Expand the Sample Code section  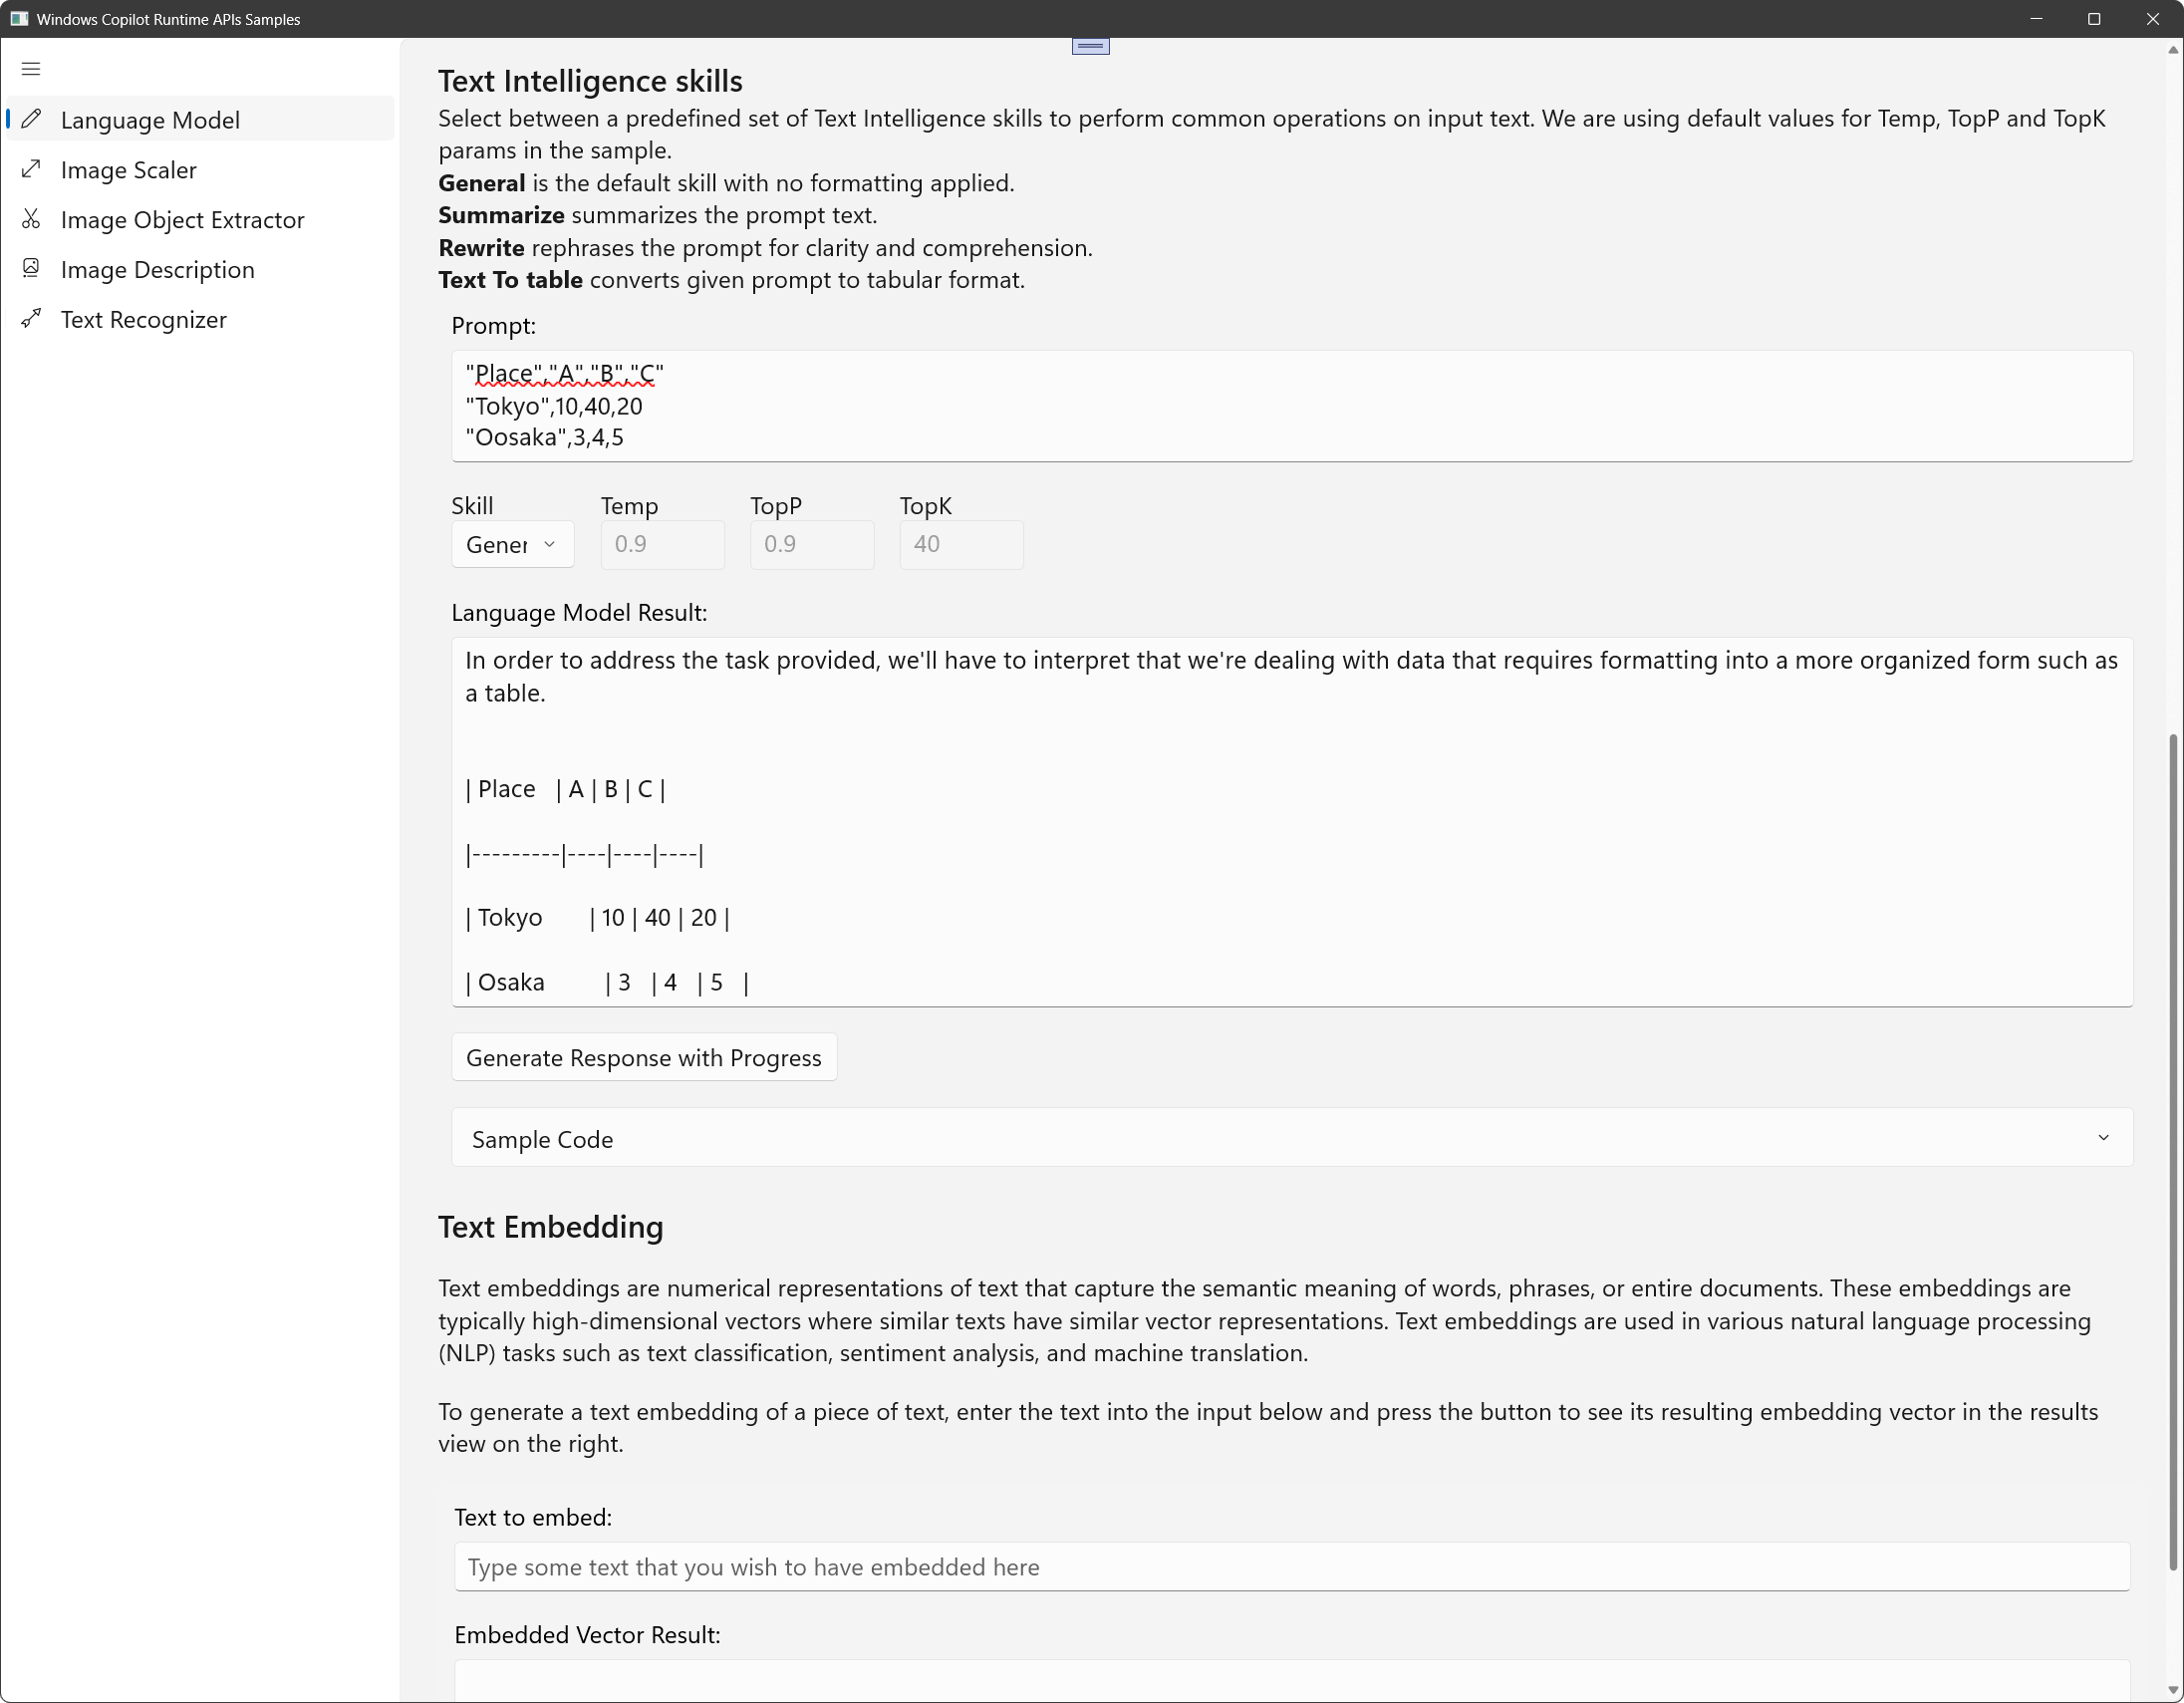point(1290,1138)
